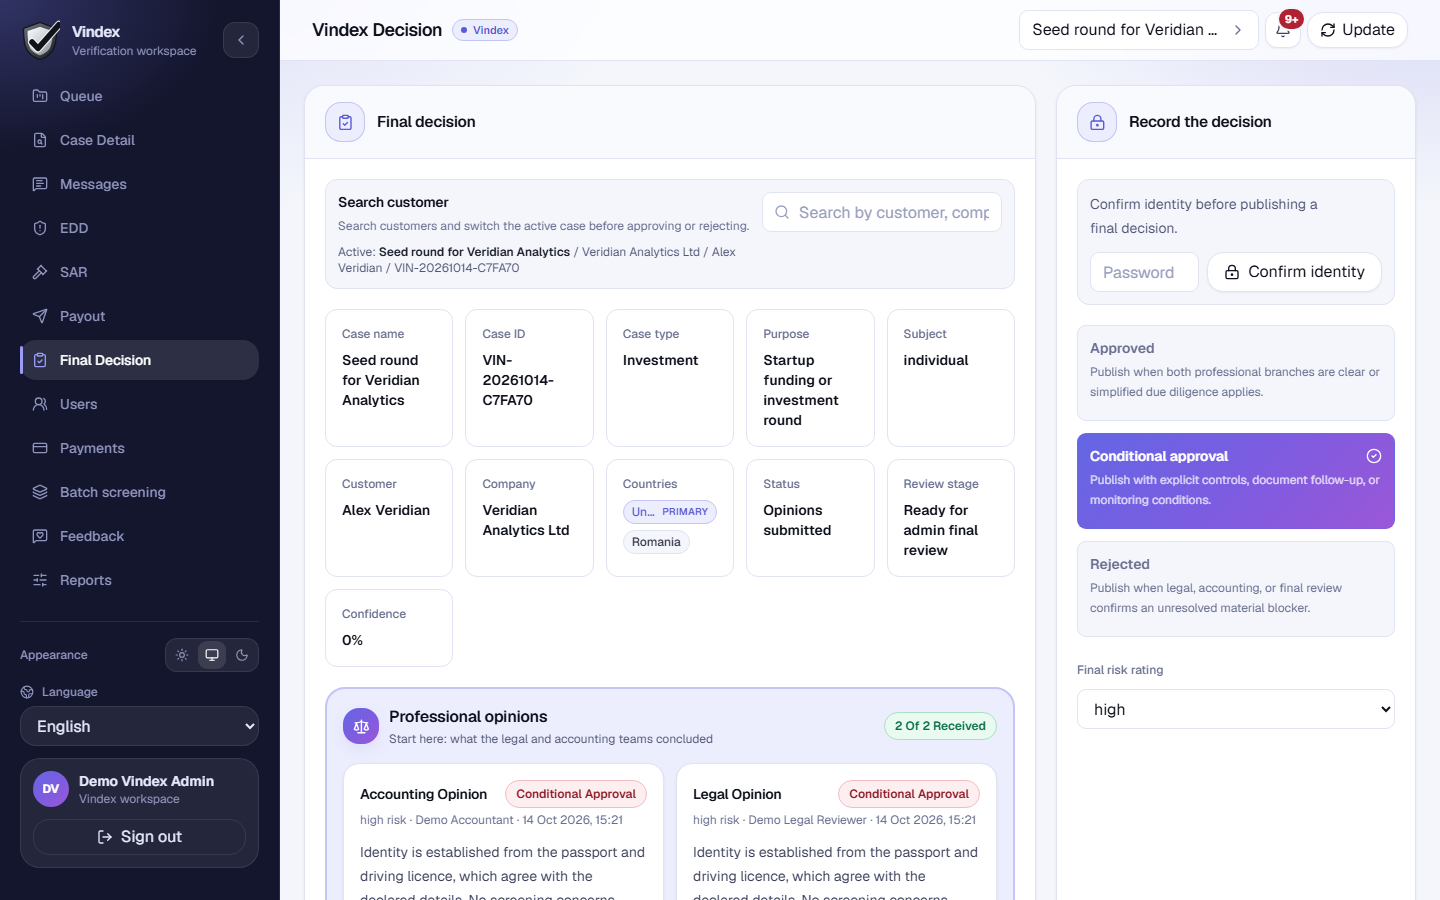
Task: Click the Queue icon in sidebar
Action: (40, 96)
